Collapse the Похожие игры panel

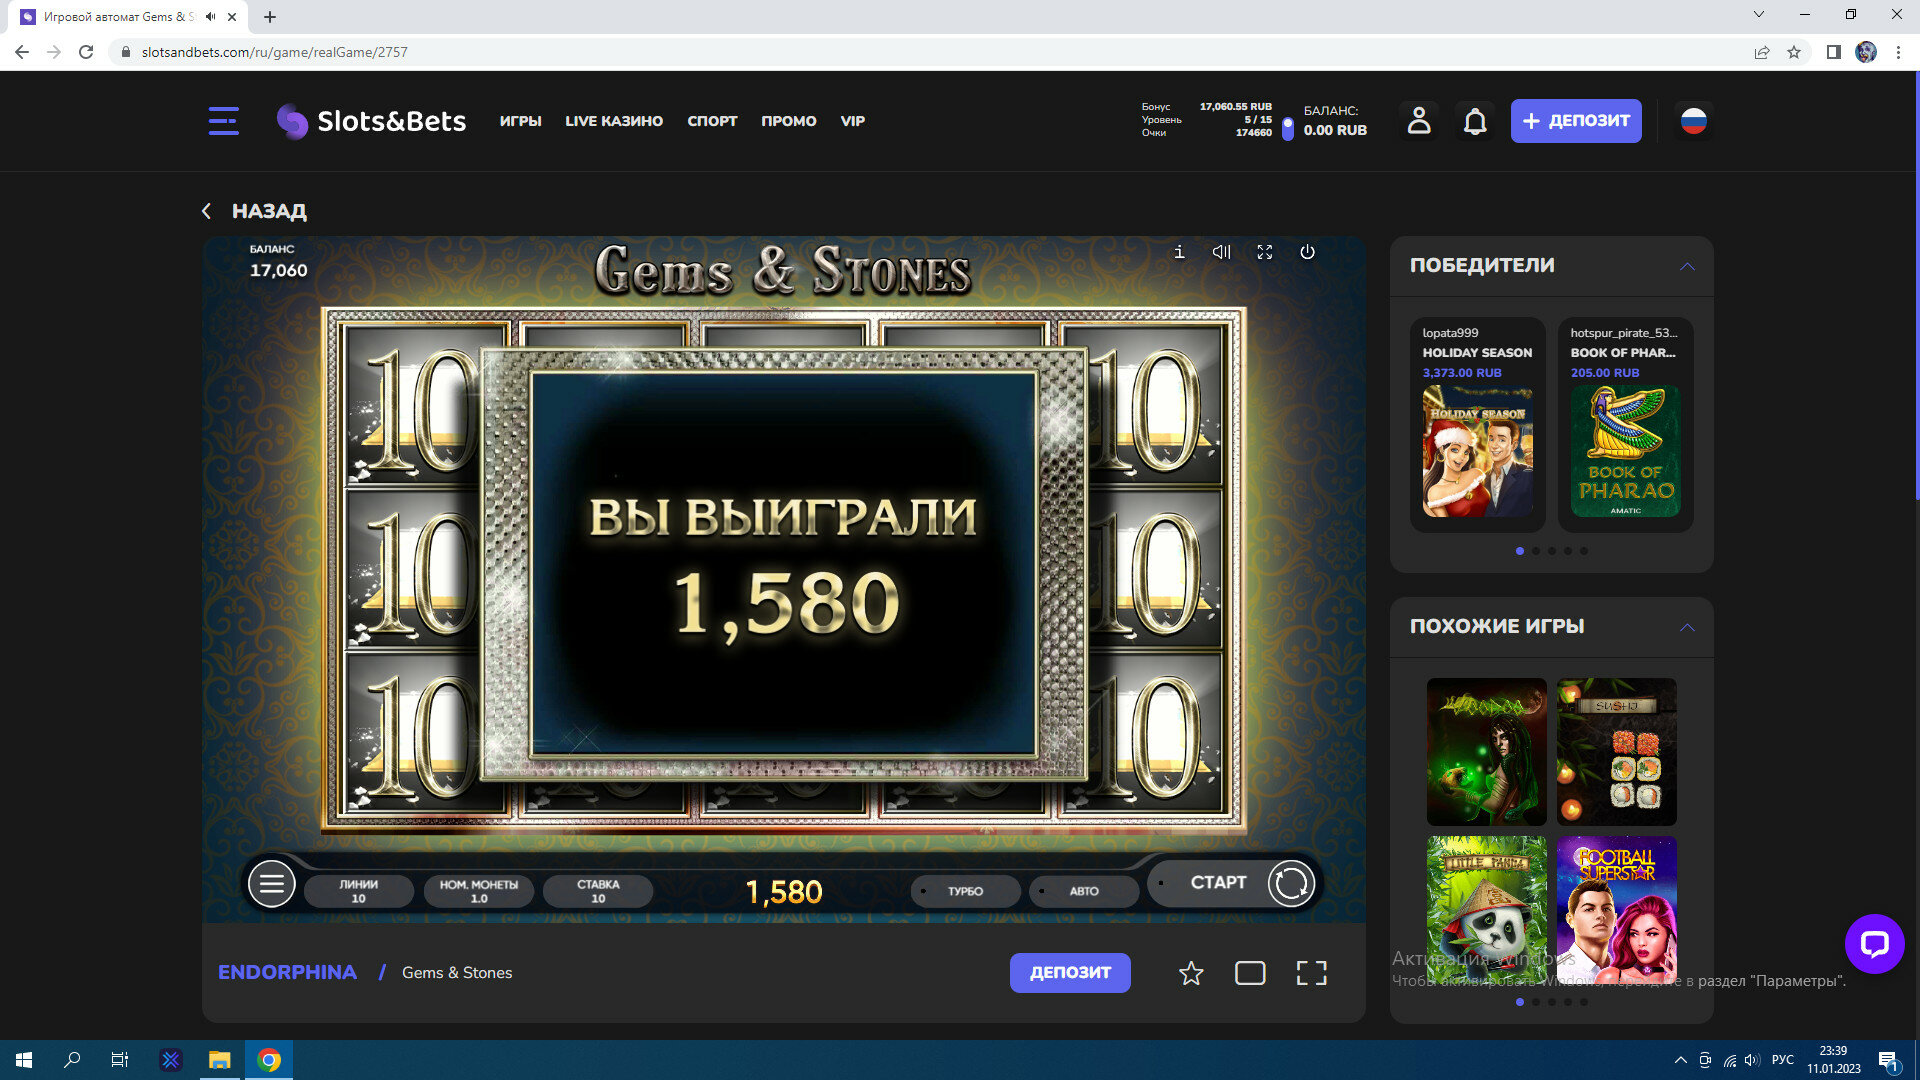(x=1687, y=627)
